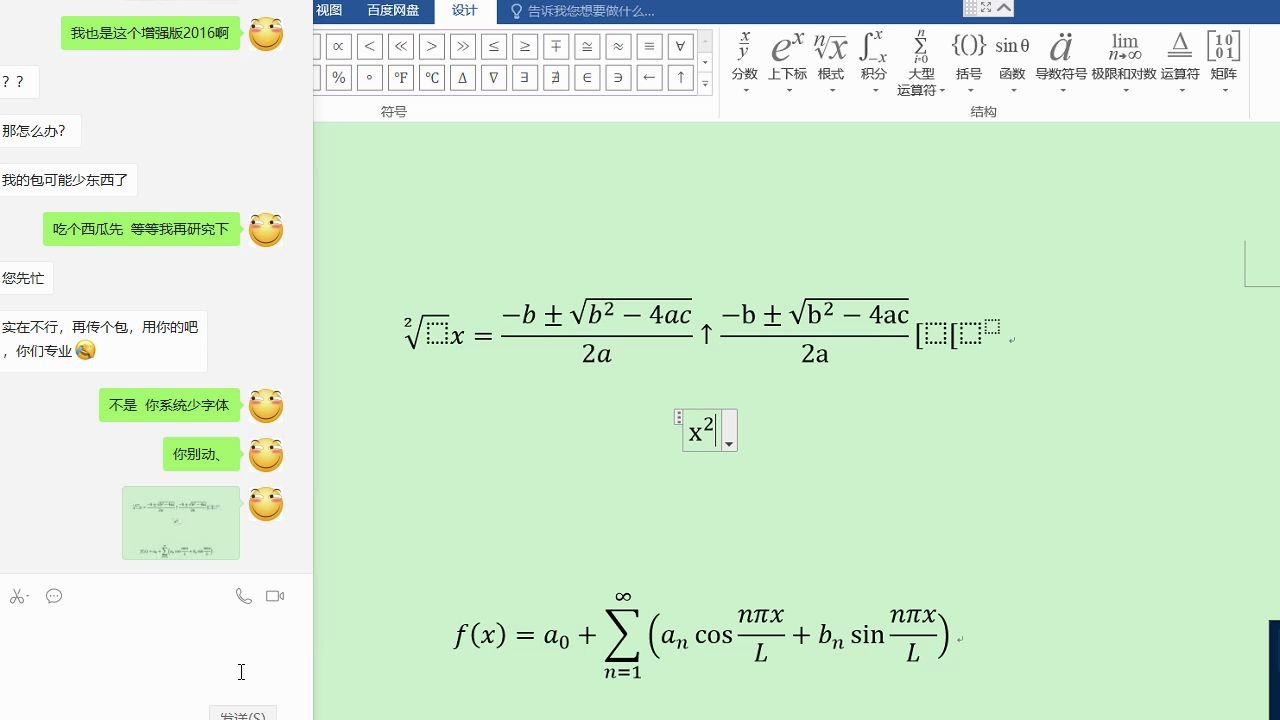The width and height of the screenshot is (1280, 720).
Task: Open the formula image thumbnail in chat
Action: pos(180,522)
